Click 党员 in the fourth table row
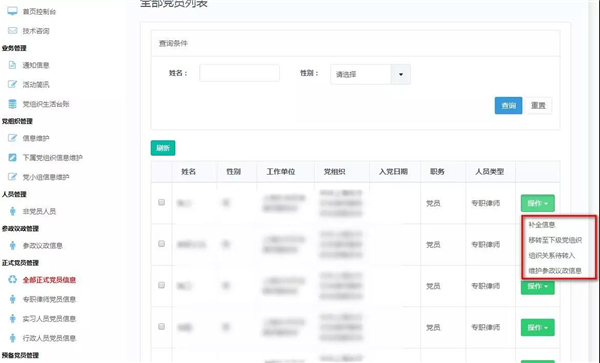Screen dimensions: 600x363 tap(433, 327)
